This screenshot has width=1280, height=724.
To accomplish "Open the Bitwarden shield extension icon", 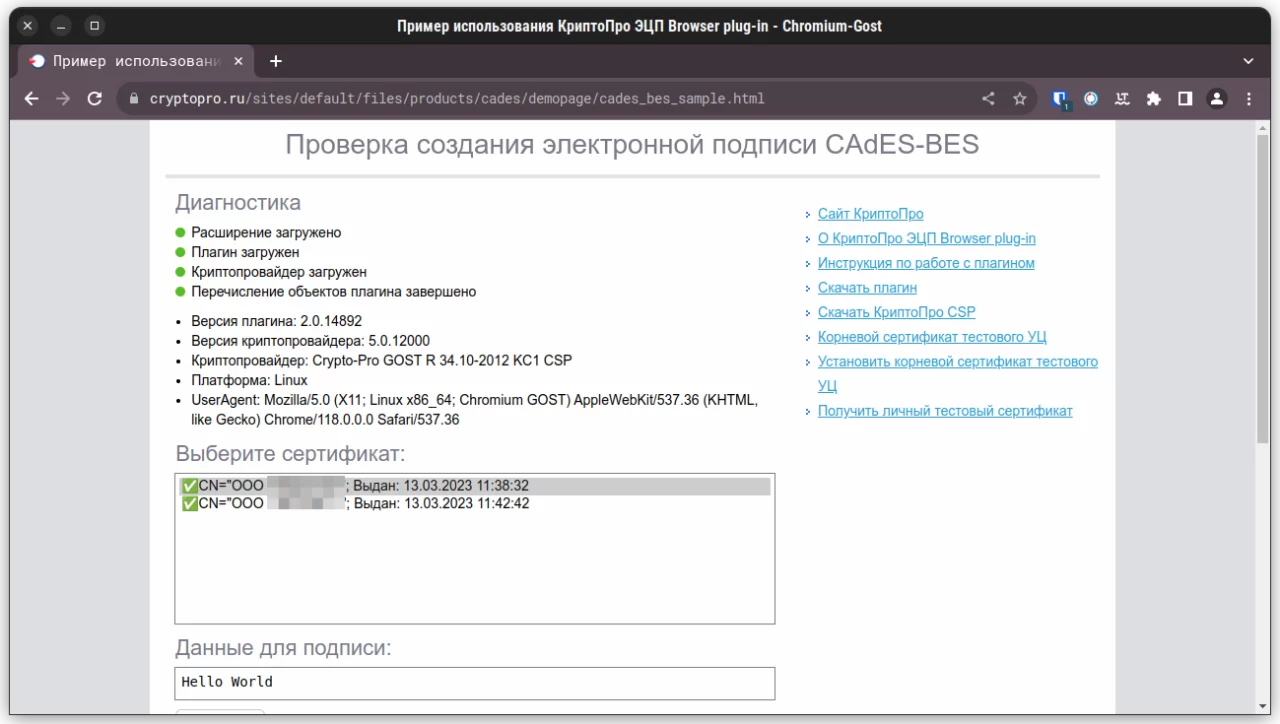I will [x=1061, y=99].
